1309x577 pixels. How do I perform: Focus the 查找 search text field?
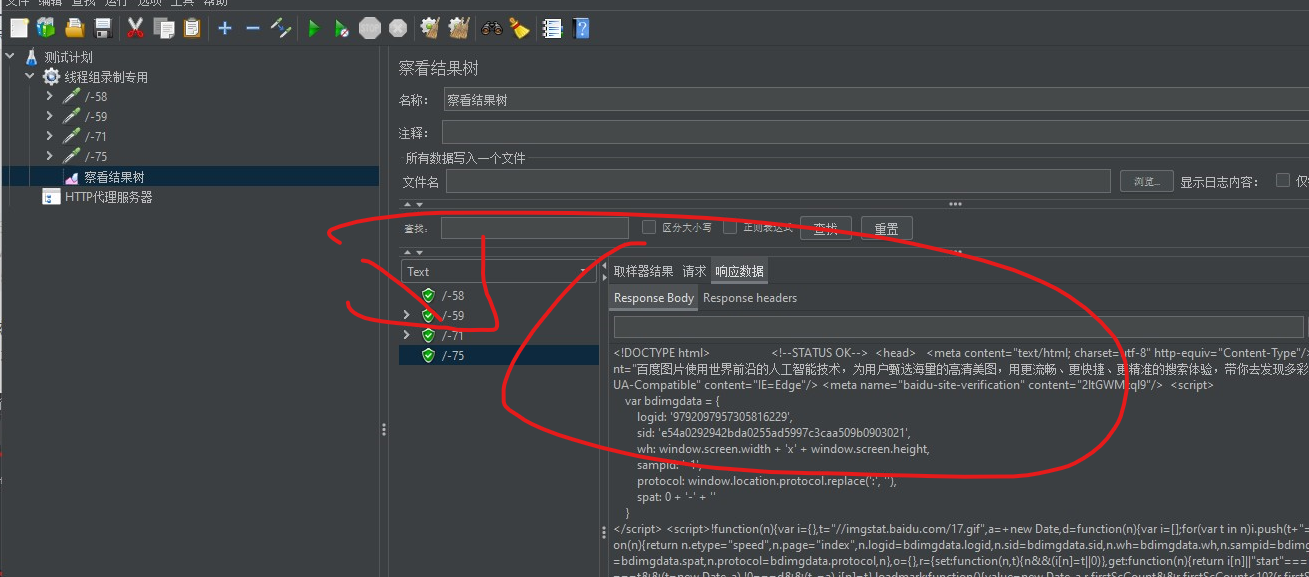pos(535,228)
